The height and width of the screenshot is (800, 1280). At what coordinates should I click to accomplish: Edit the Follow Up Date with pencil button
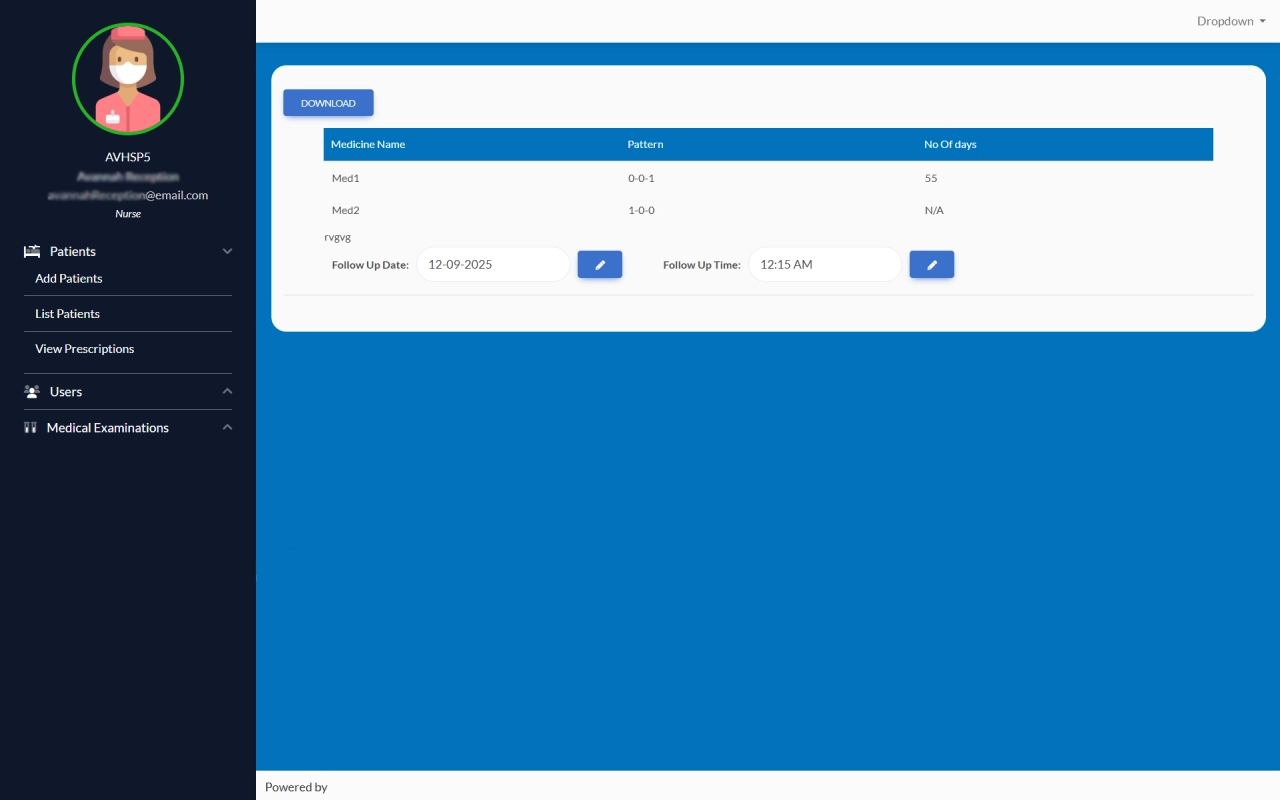600,265
